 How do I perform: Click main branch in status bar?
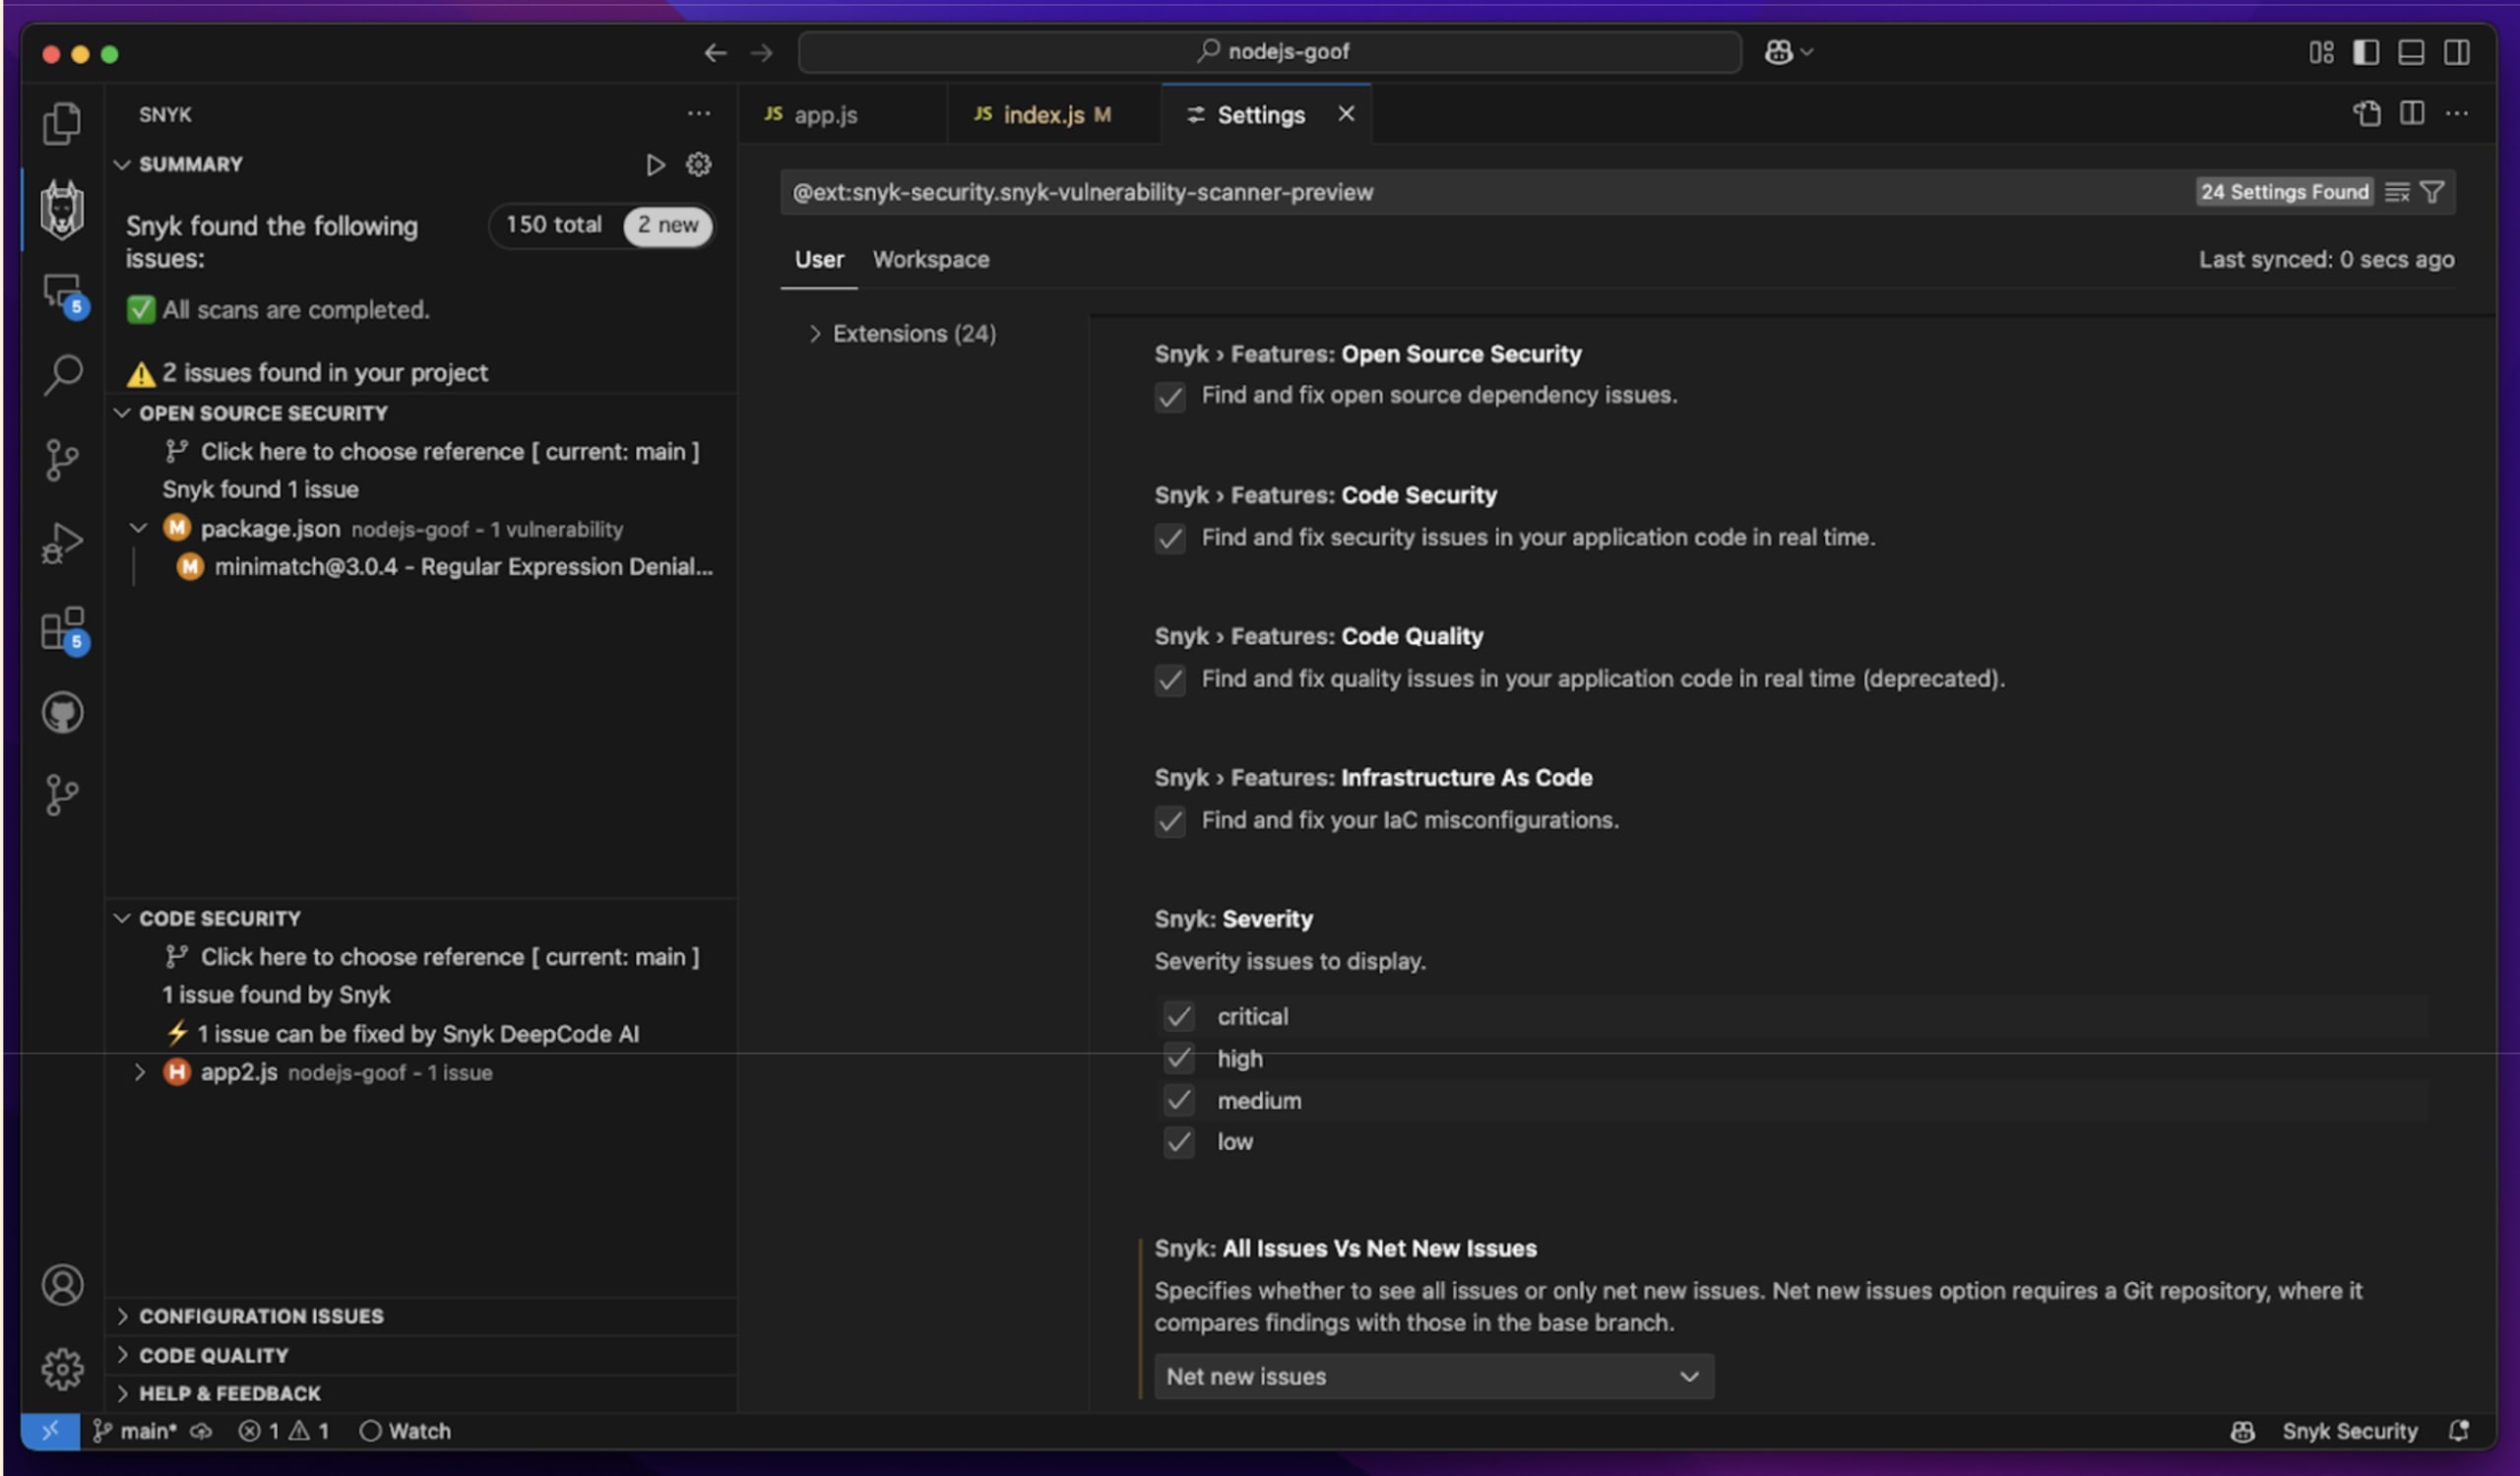[x=135, y=1431]
